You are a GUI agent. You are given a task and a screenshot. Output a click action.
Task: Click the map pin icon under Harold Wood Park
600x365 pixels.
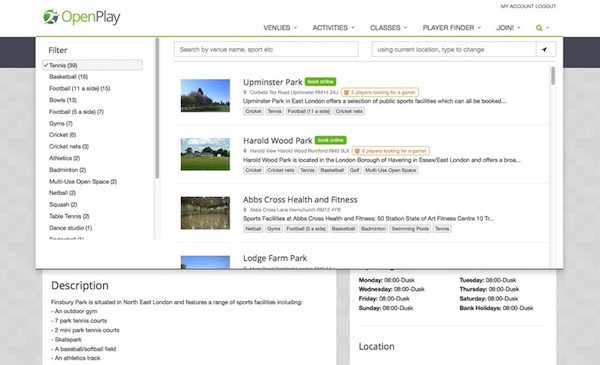tap(245, 151)
